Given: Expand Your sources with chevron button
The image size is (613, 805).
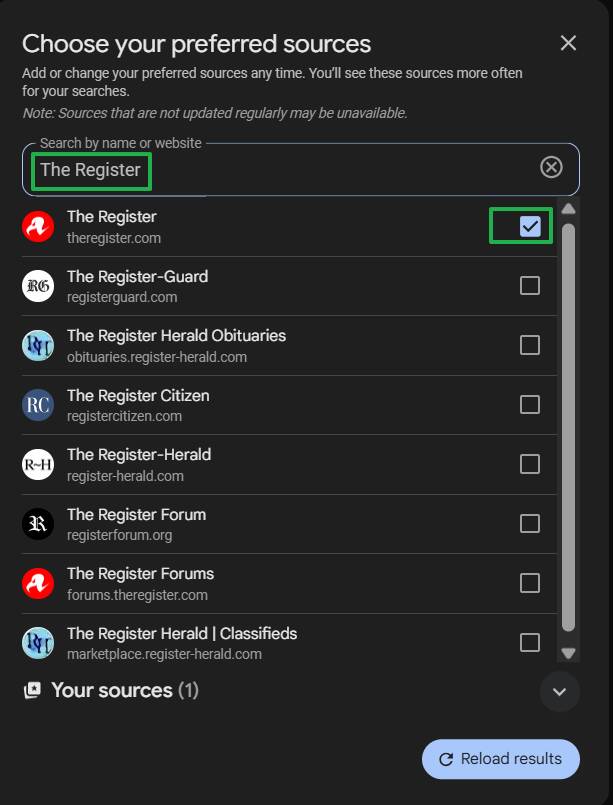Looking at the screenshot, I should [x=559, y=692].
